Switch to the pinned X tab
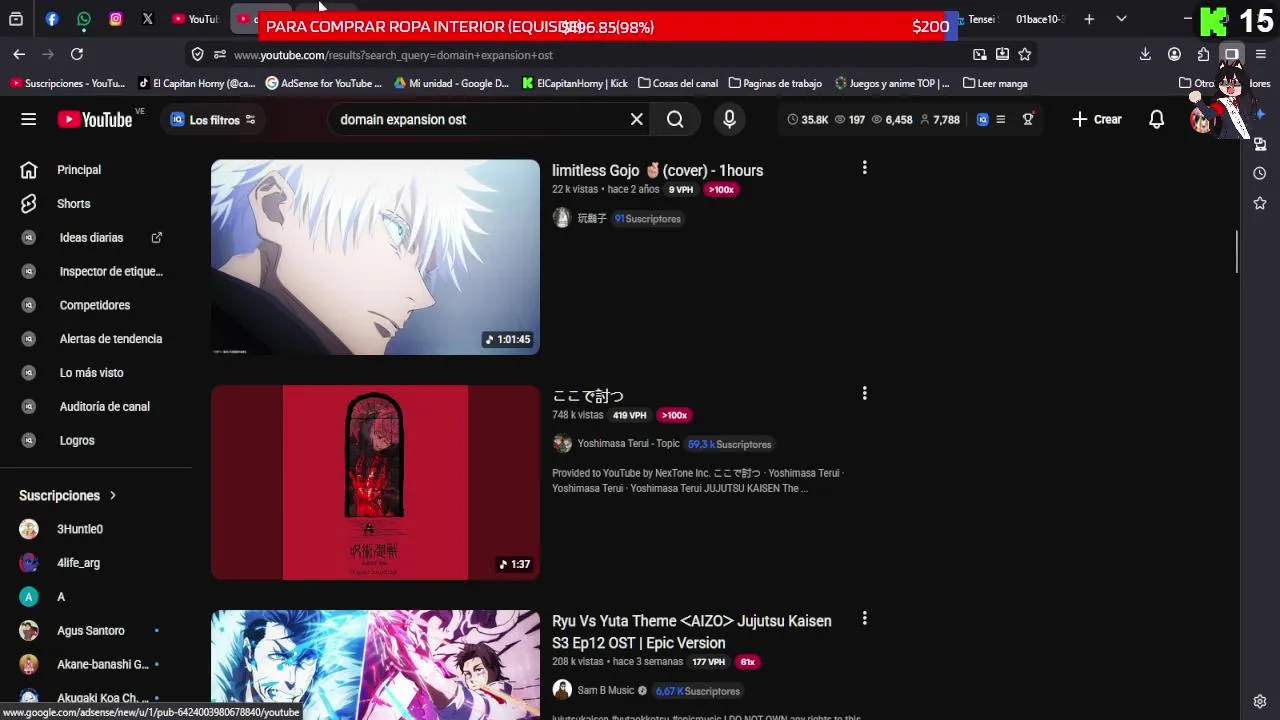 click(x=148, y=19)
